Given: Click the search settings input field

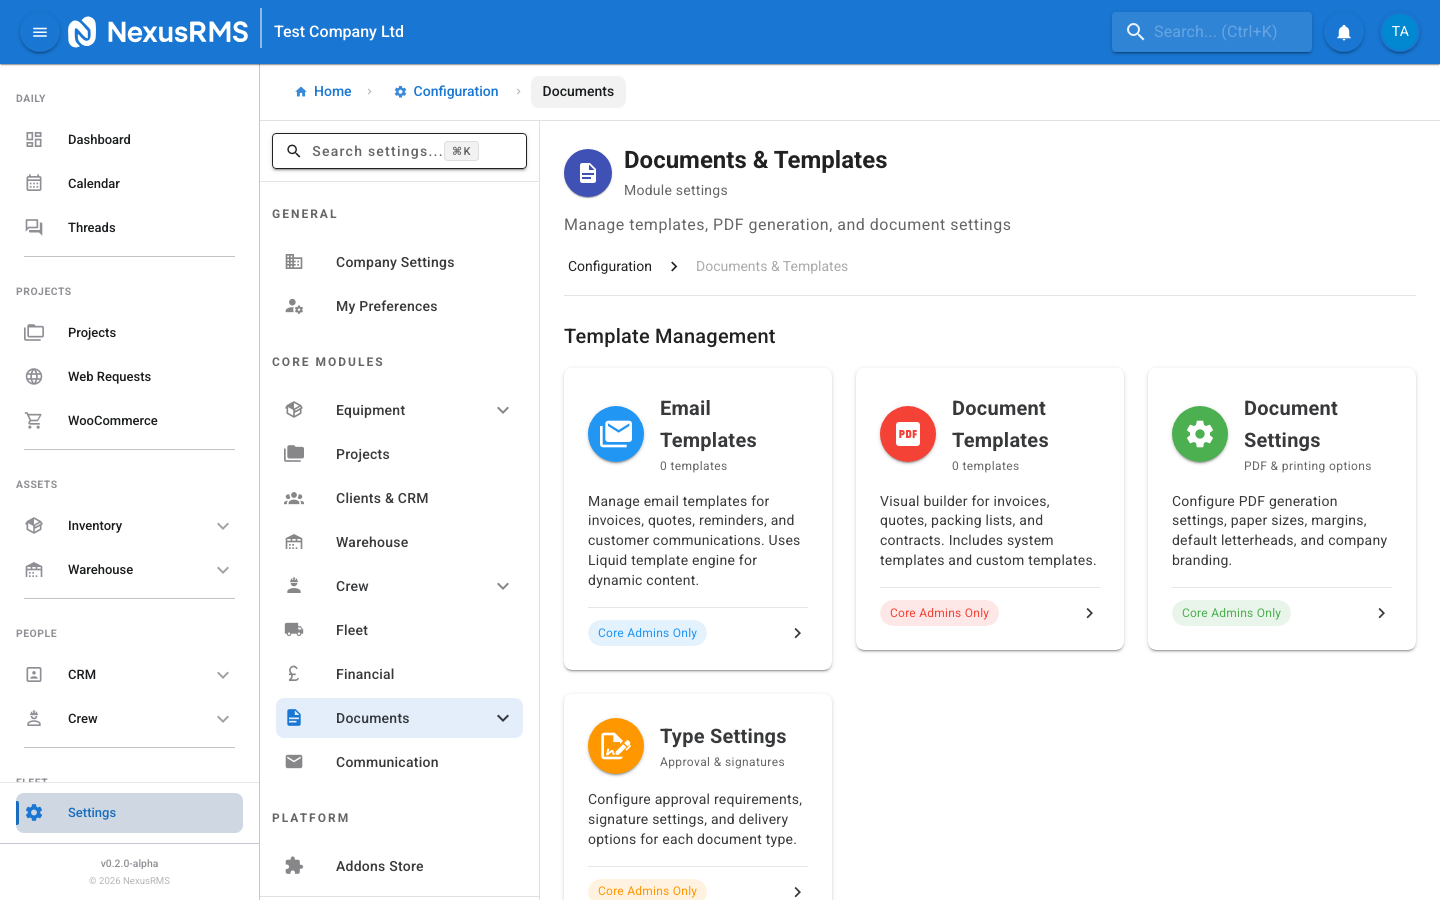Looking at the screenshot, I should coord(399,151).
